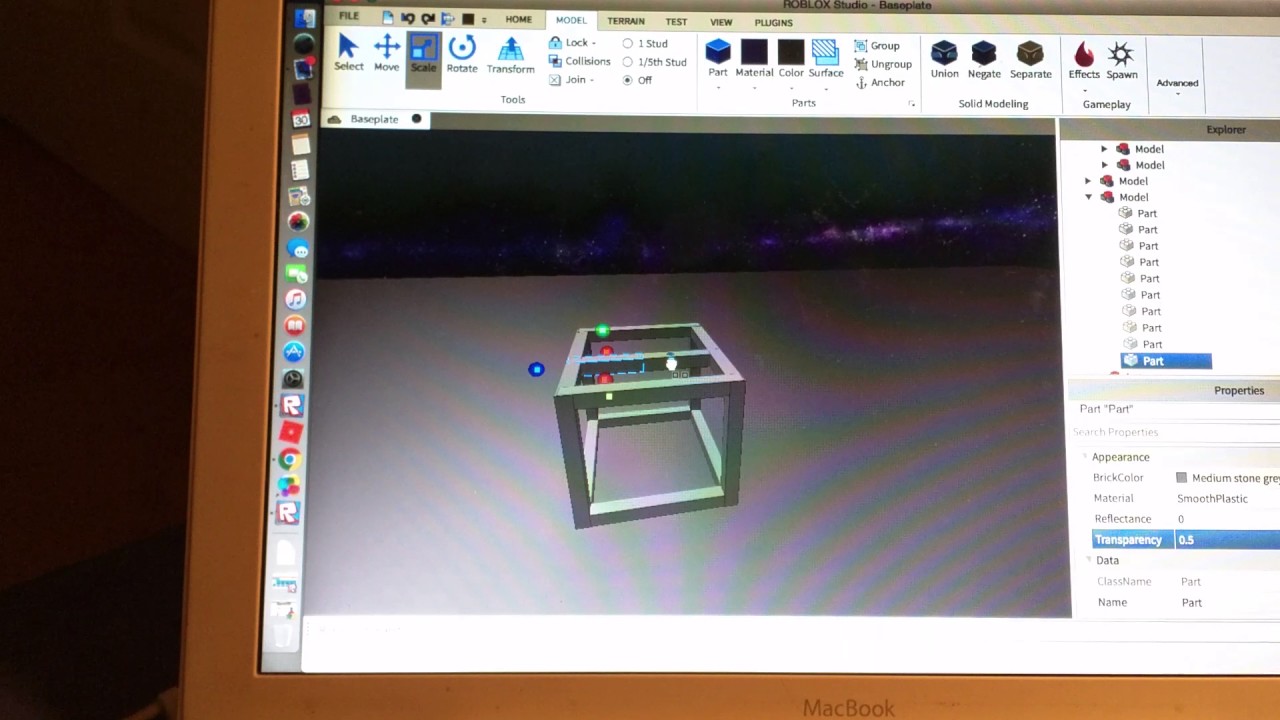Pick the Rotate tool
1280x720 pixels.
[462, 54]
